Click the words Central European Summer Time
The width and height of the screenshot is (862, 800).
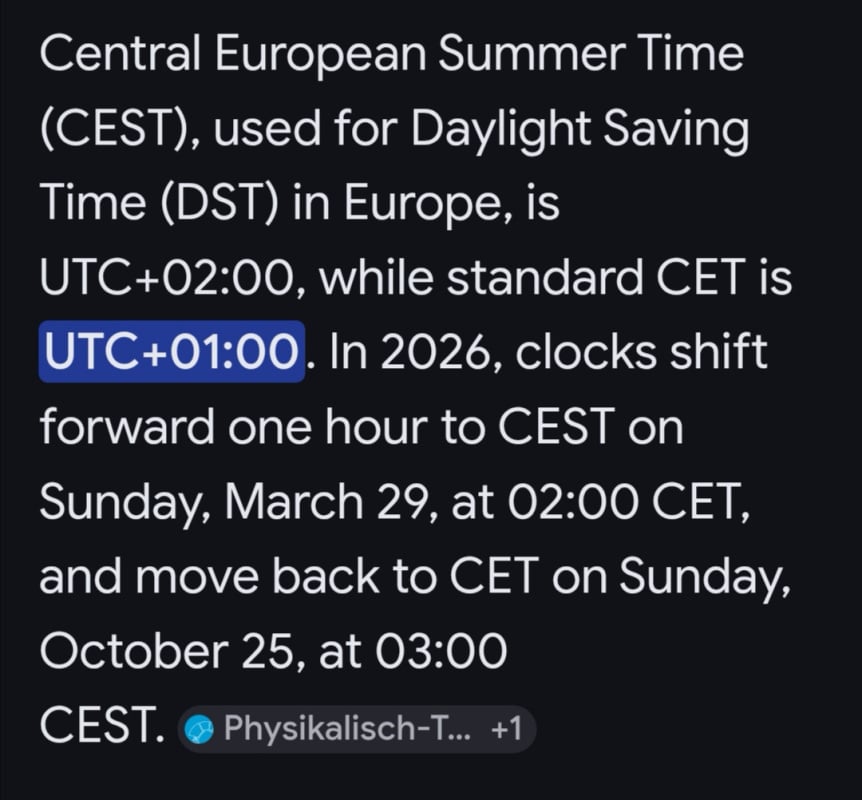391,53
